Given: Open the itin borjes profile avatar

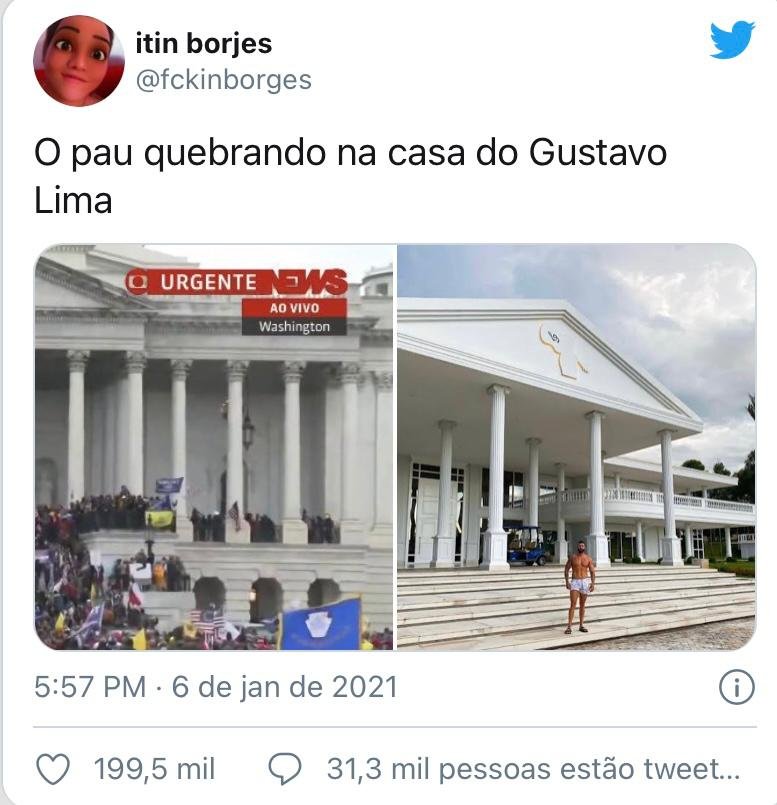Looking at the screenshot, I should pos(79,61).
